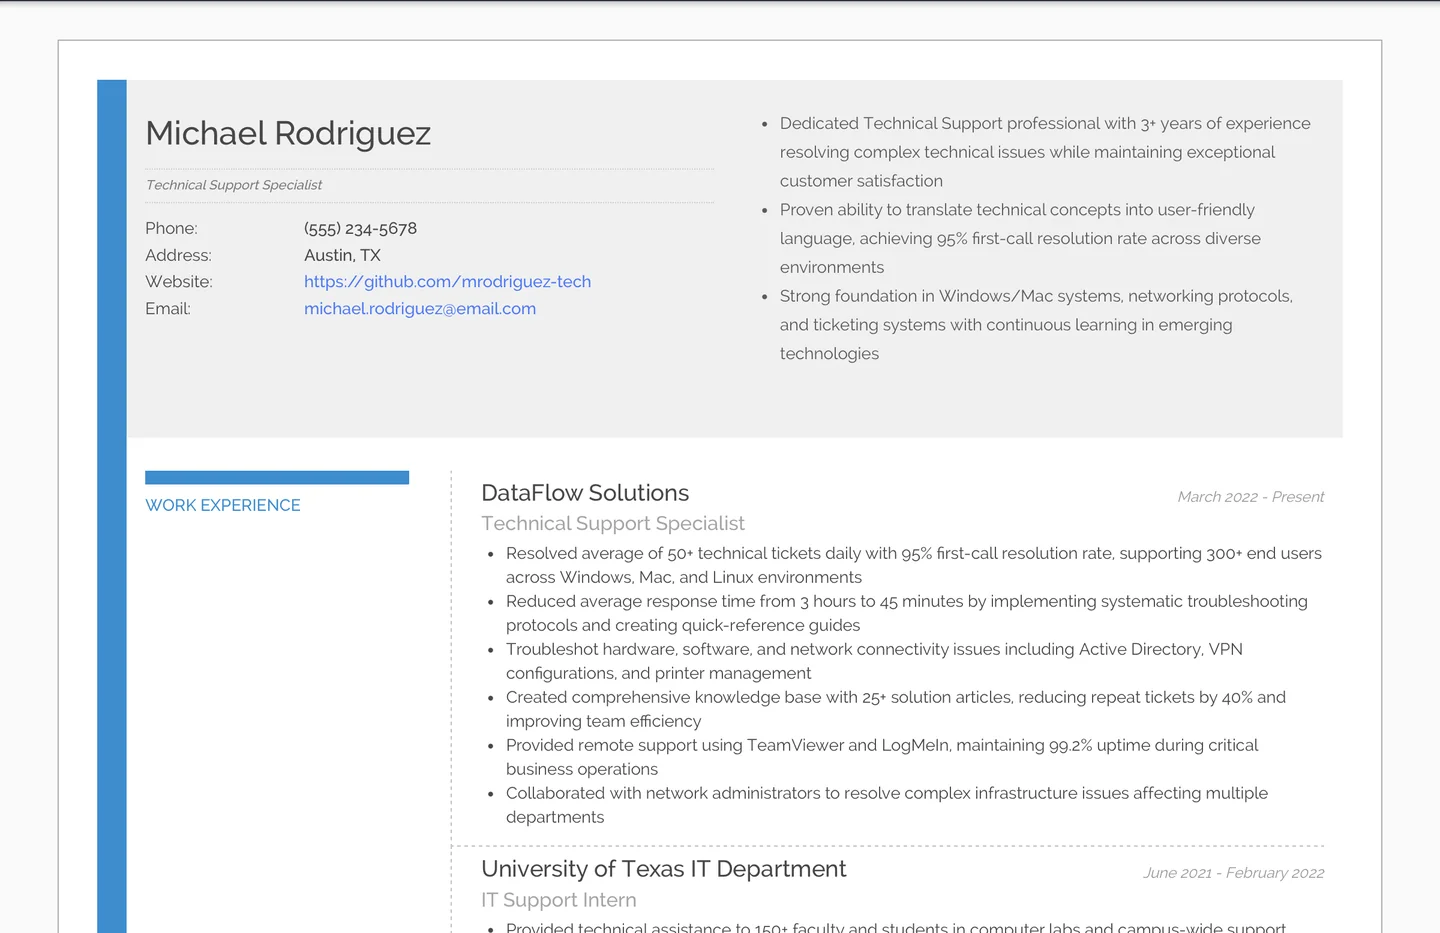Click the michael.rodriguez@email.com email link
The image size is (1440, 933).
tap(420, 309)
